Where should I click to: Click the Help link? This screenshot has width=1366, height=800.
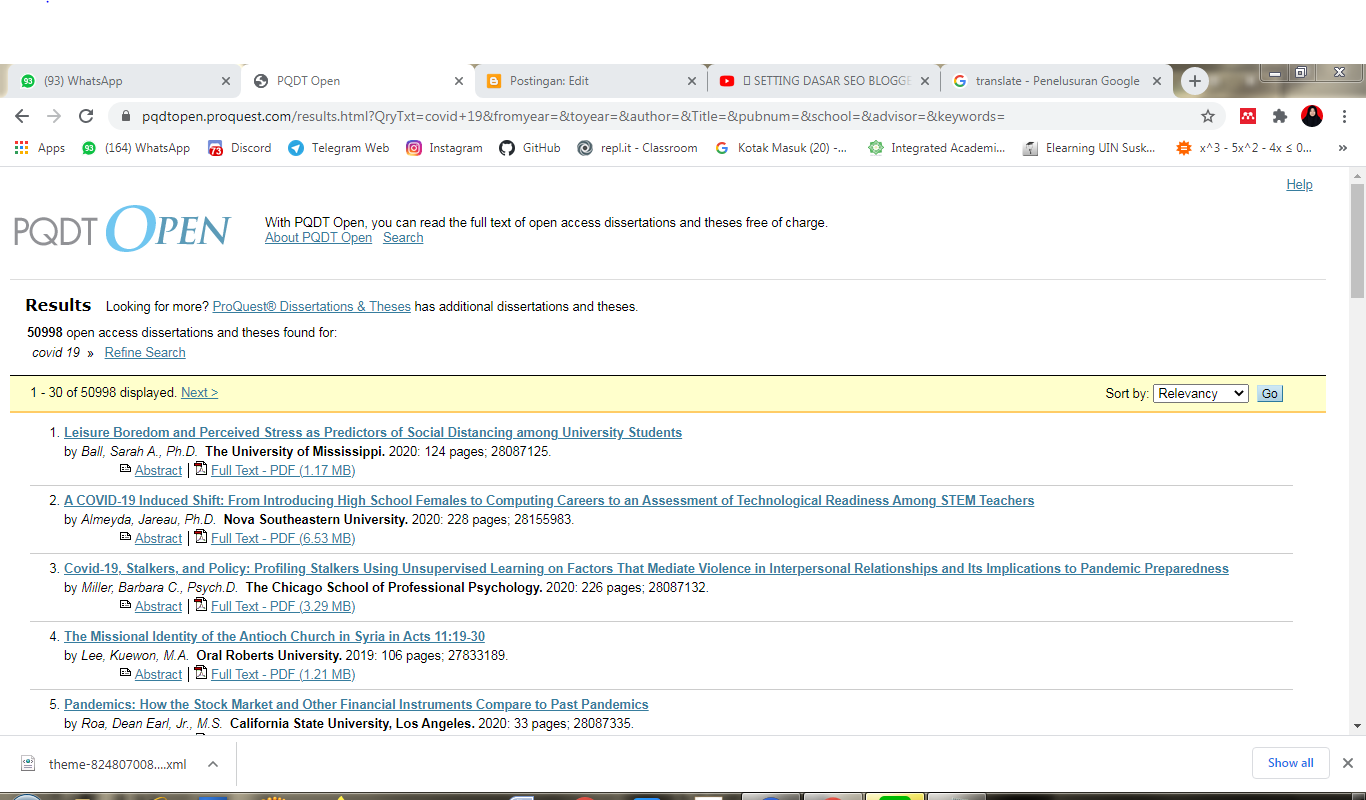[x=1299, y=184]
